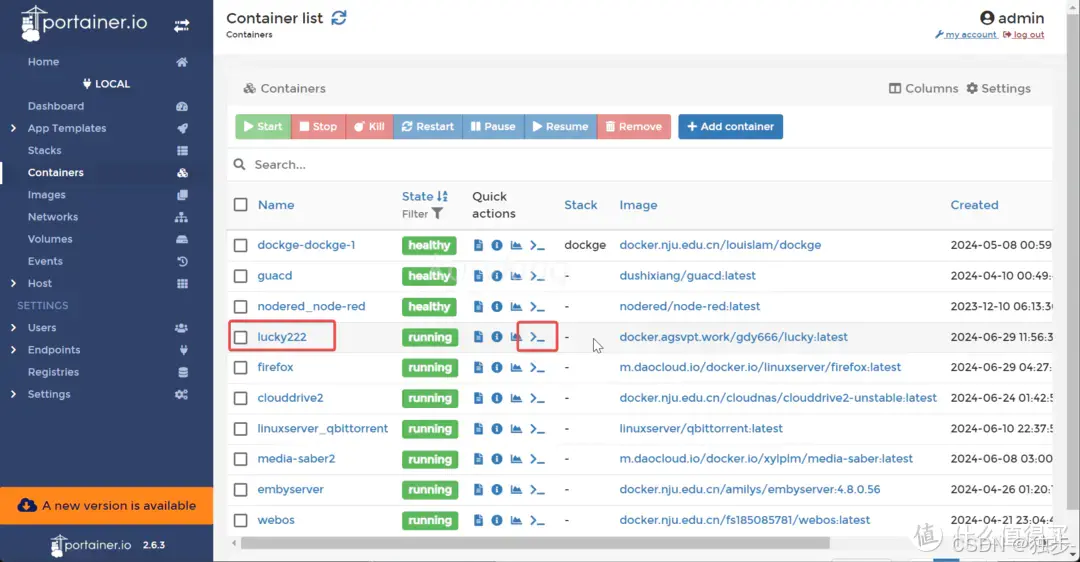The image size is (1080, 562).
Task: Click the Stop button
Action: [318, 127]
